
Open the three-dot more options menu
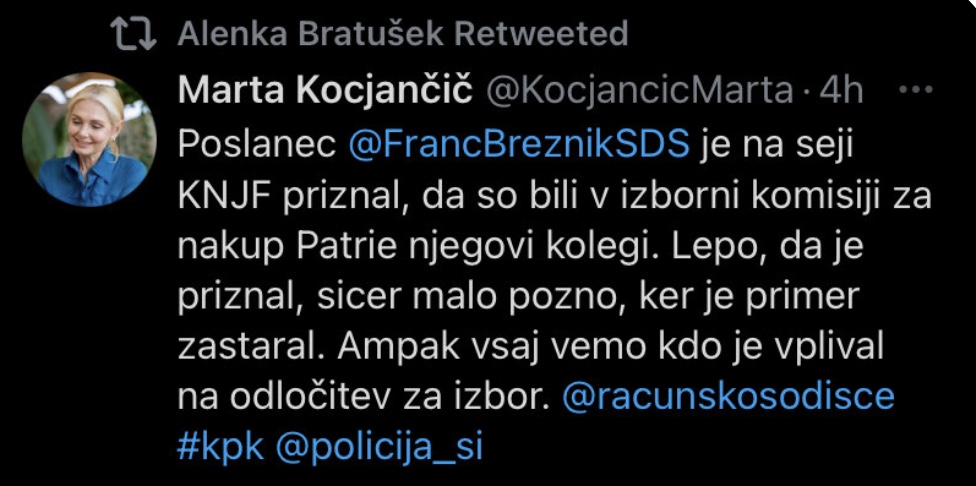point(916,91)
